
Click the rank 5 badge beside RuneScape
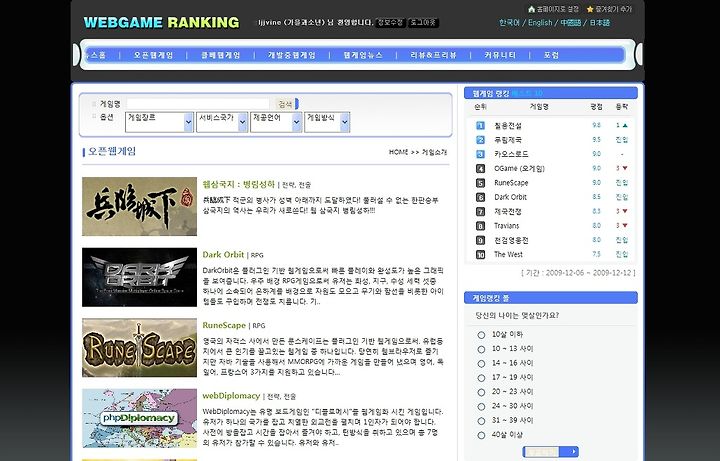point(480,183)
